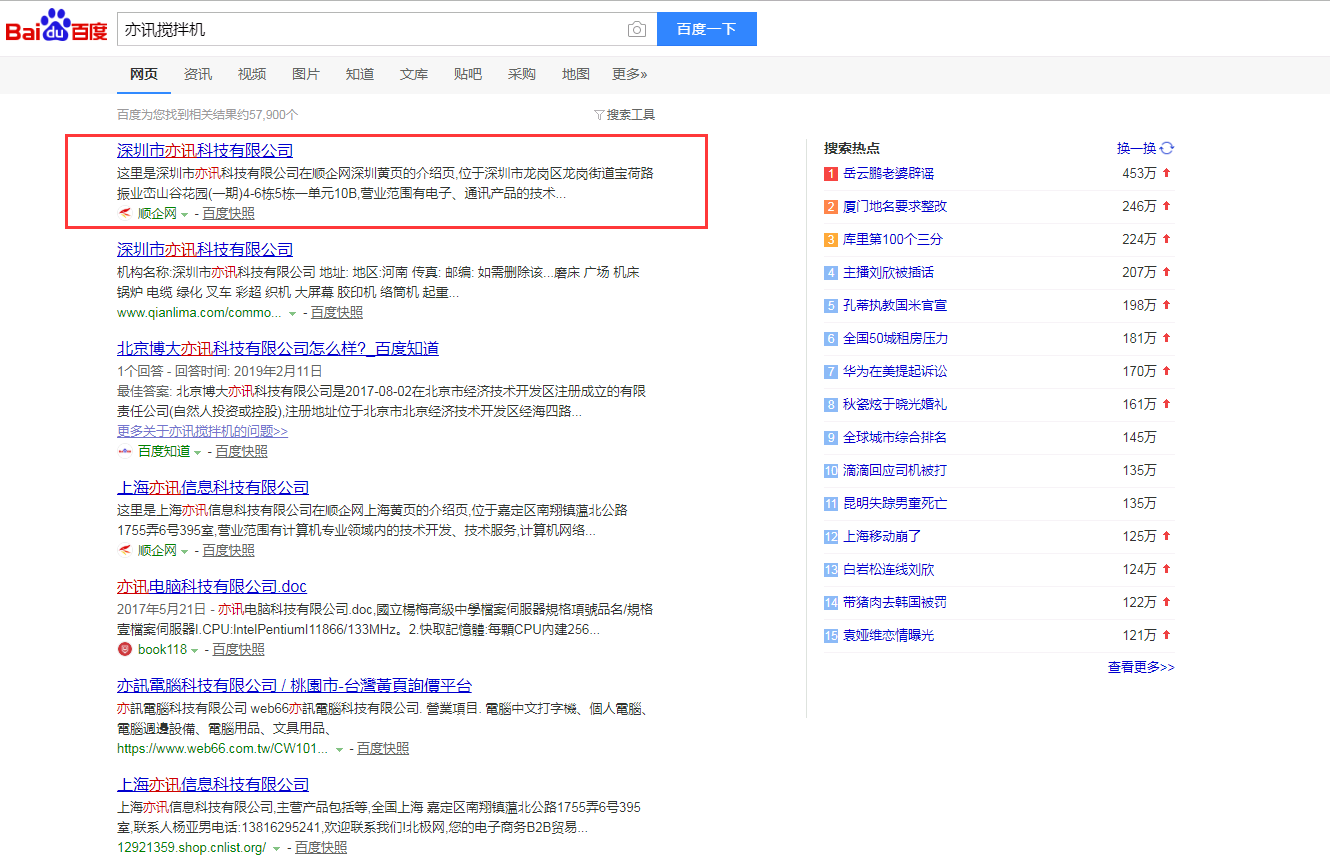Viewport: 1330px width, 862px height.
Task: Click 百度知道 favicon icon
Action: 124,451
